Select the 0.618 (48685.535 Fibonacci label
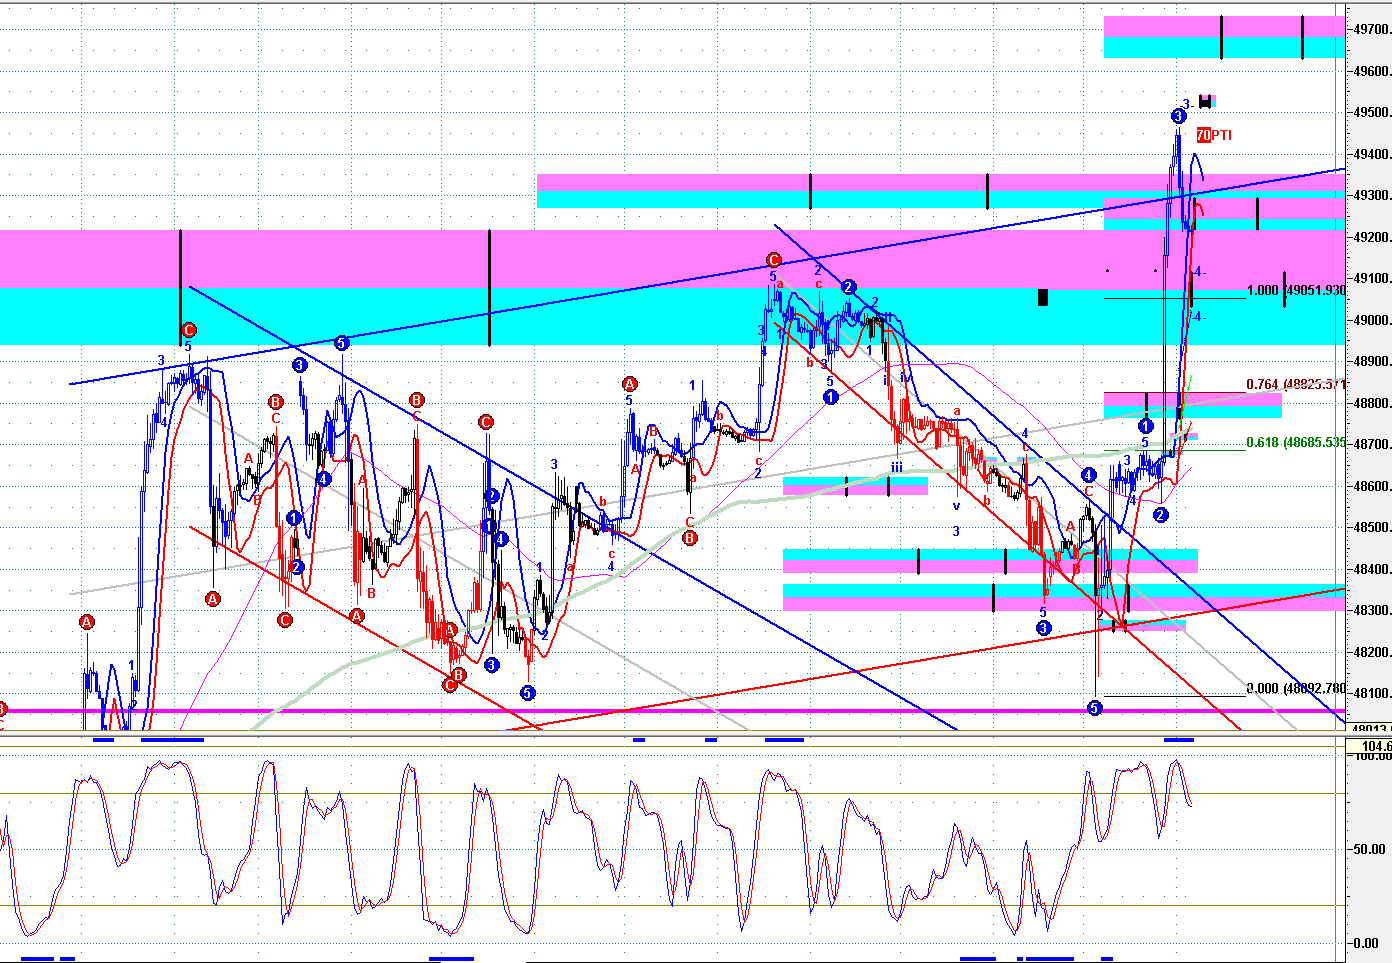1392x963 pixels. [1296, 442]
